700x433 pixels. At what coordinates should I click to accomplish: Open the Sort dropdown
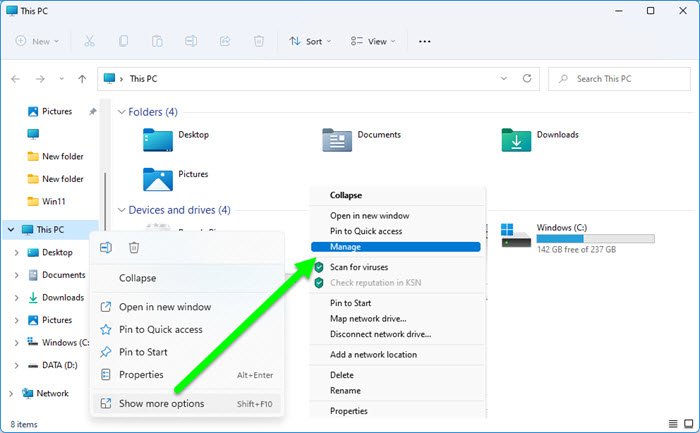(x=310, y=42)
